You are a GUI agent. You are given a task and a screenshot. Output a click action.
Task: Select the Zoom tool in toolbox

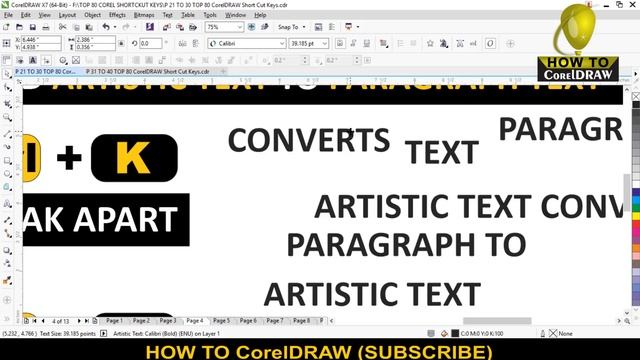7,118
